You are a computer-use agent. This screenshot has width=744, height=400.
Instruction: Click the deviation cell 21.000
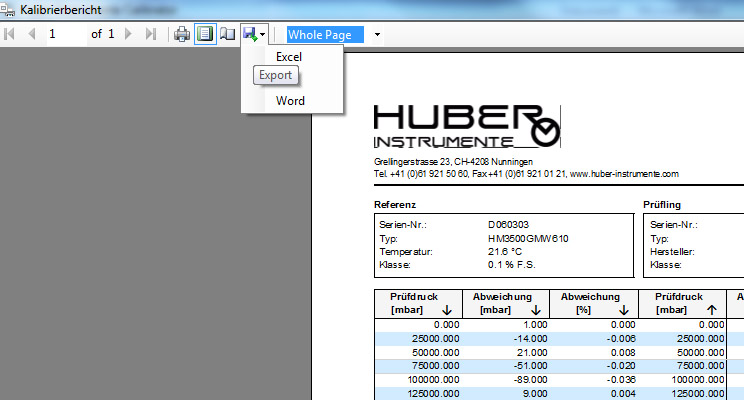point(532,353)
